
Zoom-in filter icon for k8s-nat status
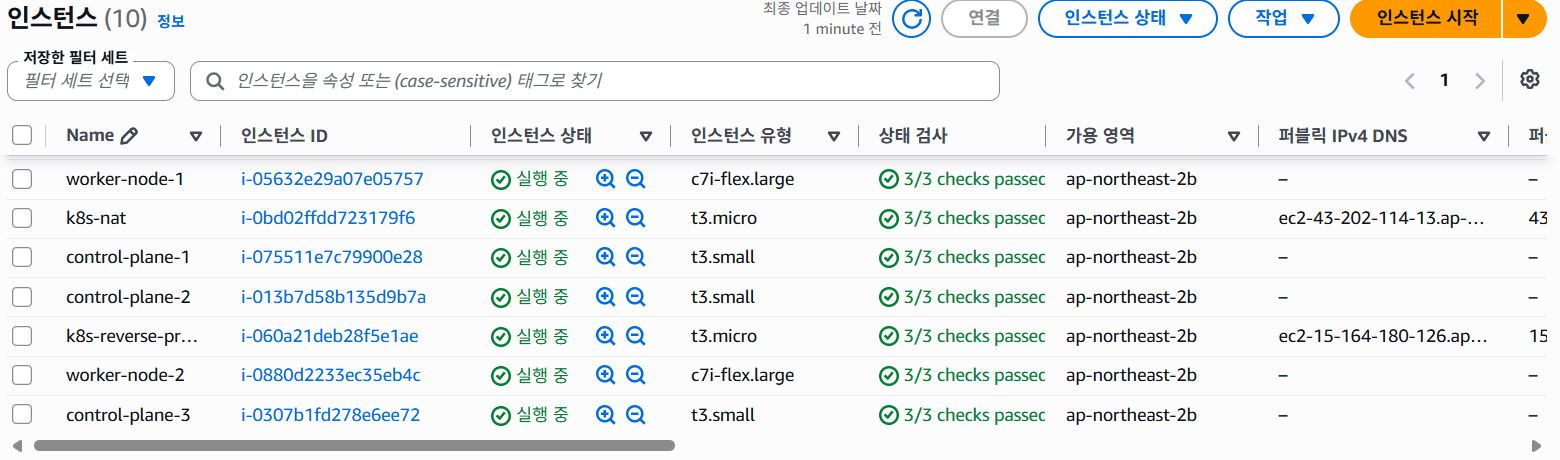point(605,218)
